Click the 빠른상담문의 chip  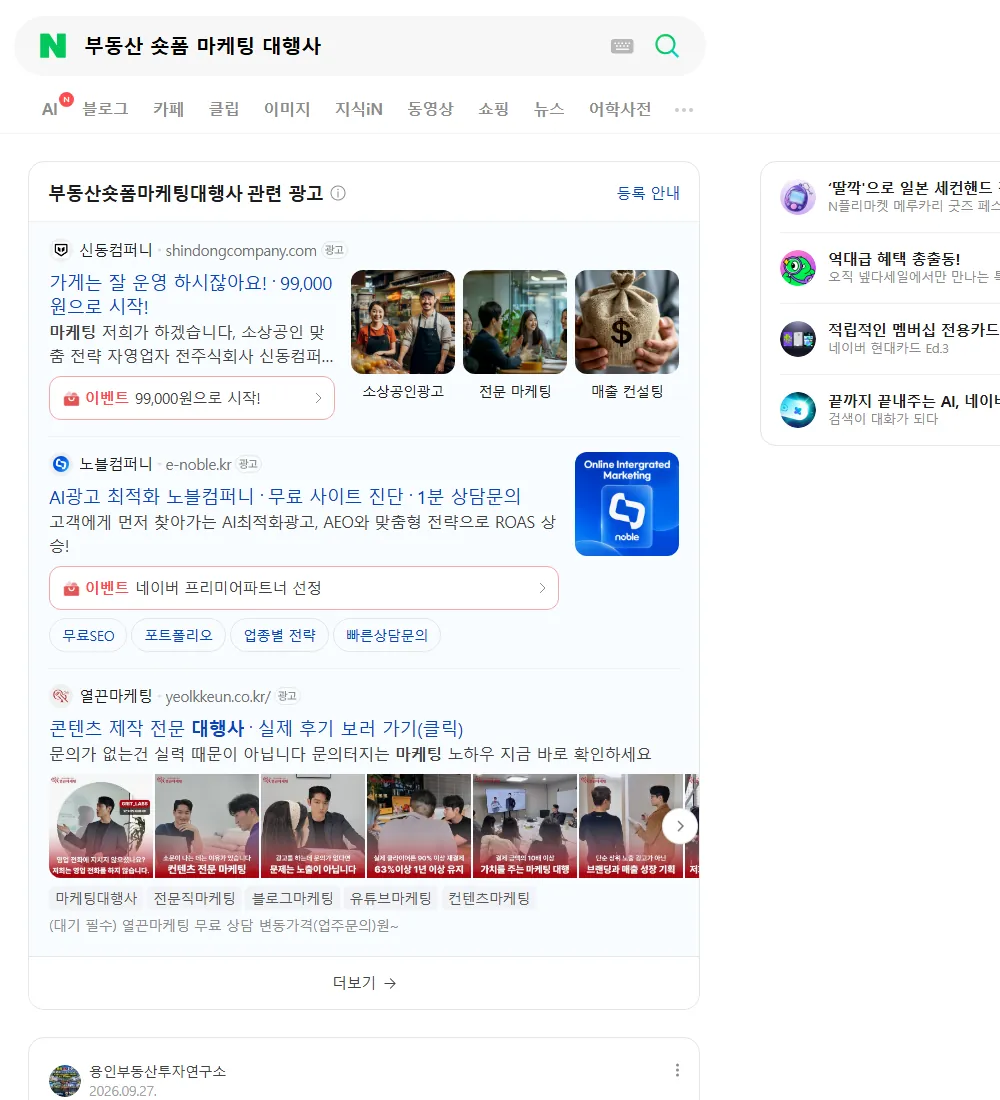[387, 636]
